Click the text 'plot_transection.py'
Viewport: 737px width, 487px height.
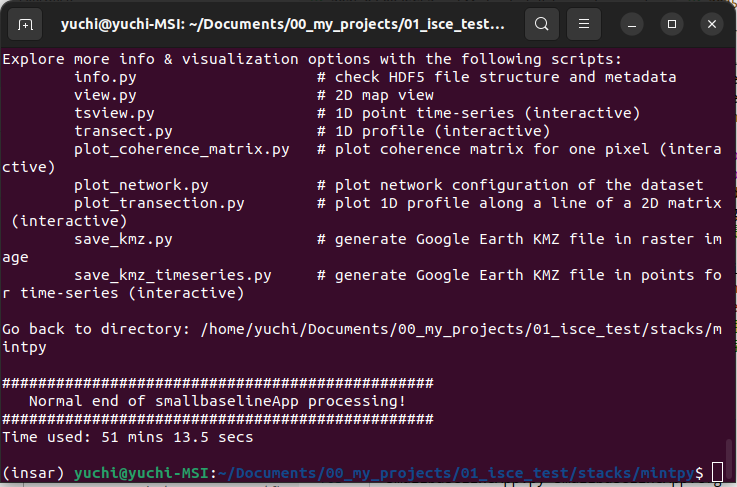click(x=159, y=204)
